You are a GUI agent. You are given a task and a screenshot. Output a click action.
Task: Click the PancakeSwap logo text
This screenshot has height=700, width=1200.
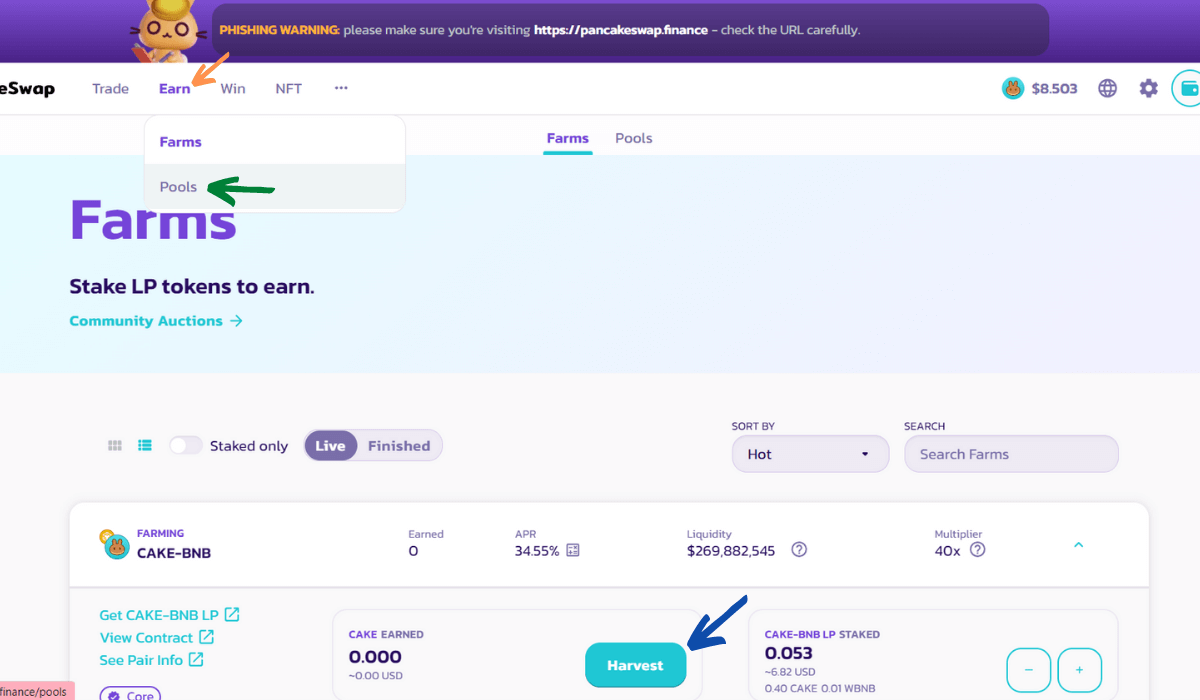28,89
